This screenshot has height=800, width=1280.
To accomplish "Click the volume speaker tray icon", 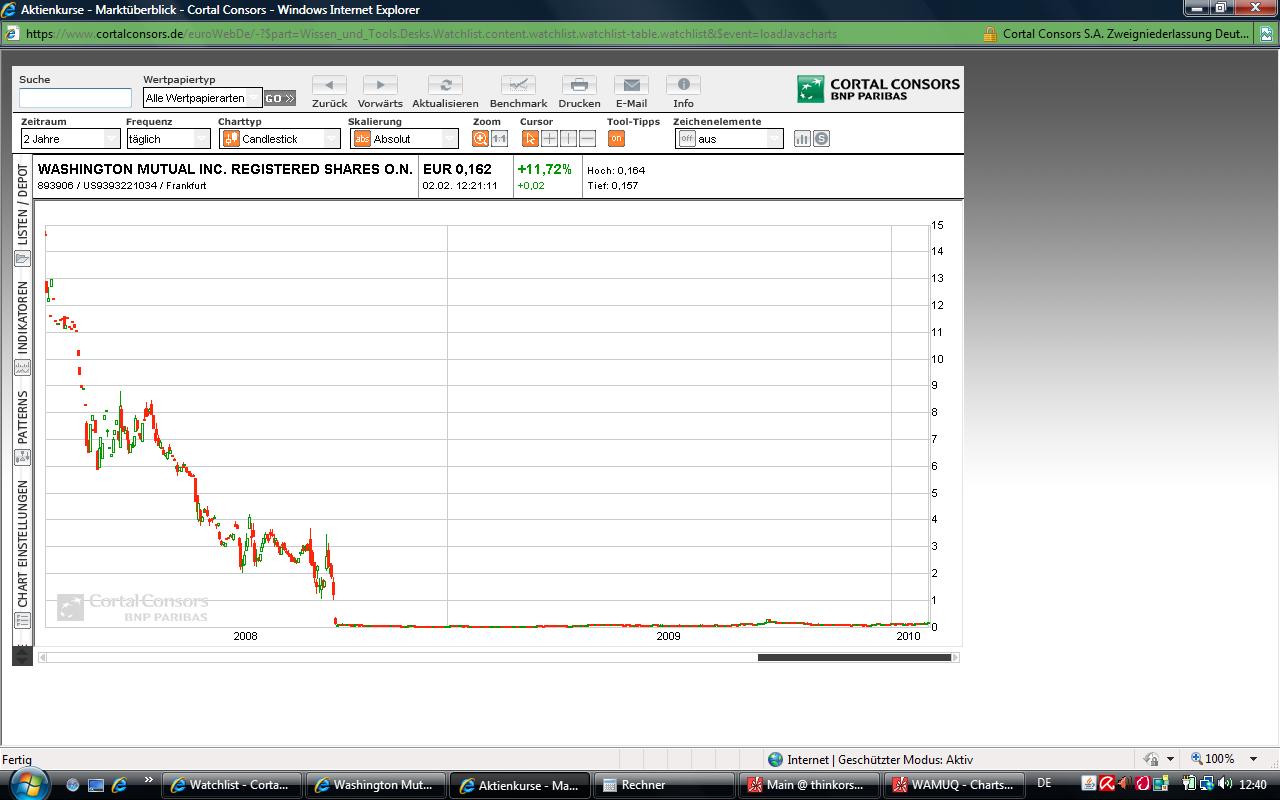I will click(x=1225, y=784).
